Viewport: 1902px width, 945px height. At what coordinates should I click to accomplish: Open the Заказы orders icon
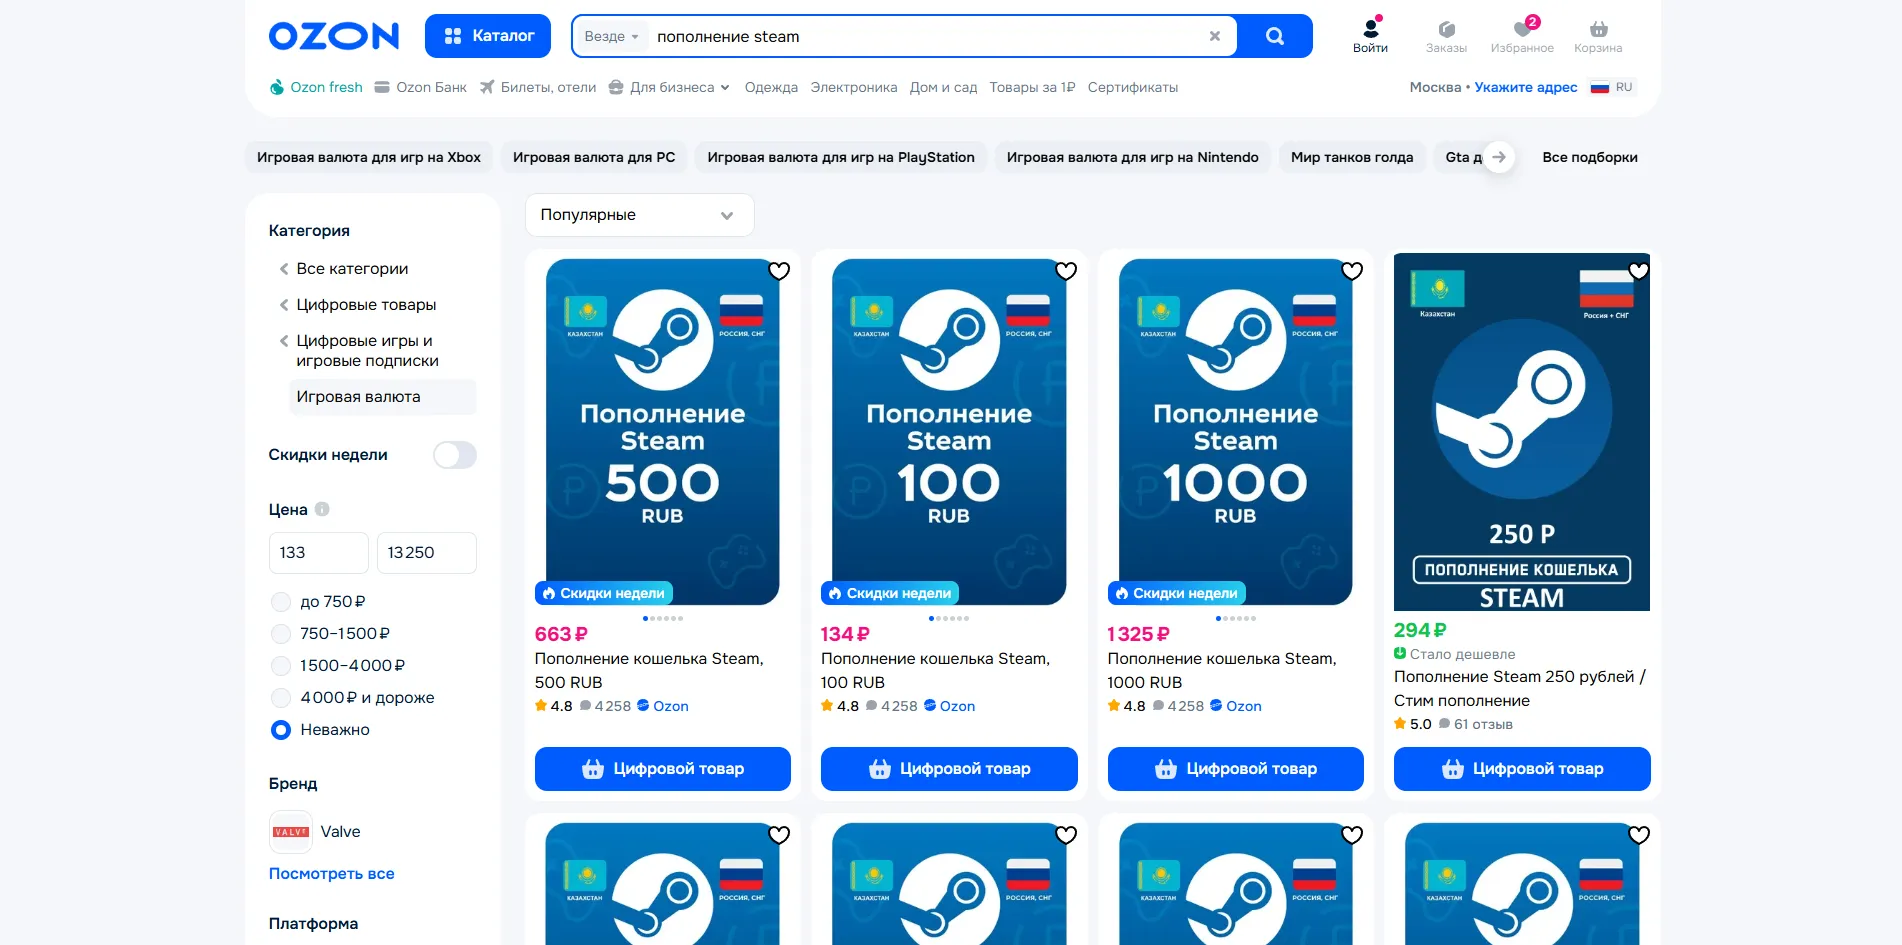tap(1445, 36)
